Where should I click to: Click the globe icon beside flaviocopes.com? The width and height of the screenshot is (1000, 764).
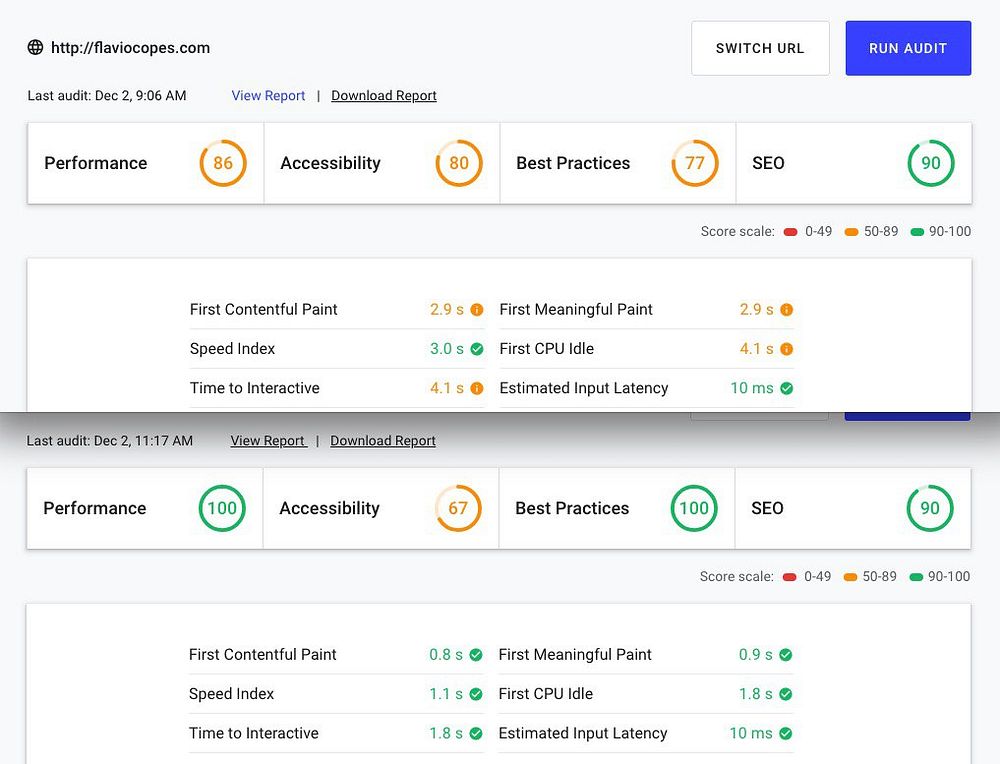pos(35,47)
